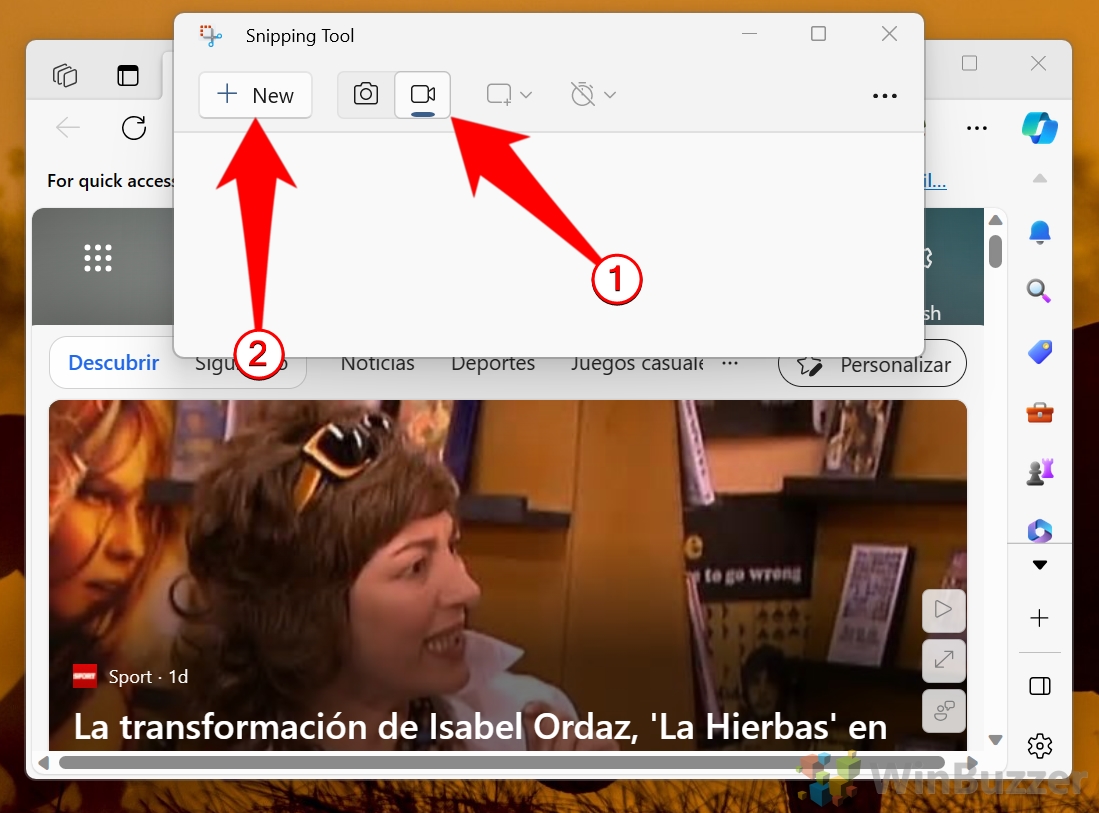Select the Juegos casuales tab

636,364
